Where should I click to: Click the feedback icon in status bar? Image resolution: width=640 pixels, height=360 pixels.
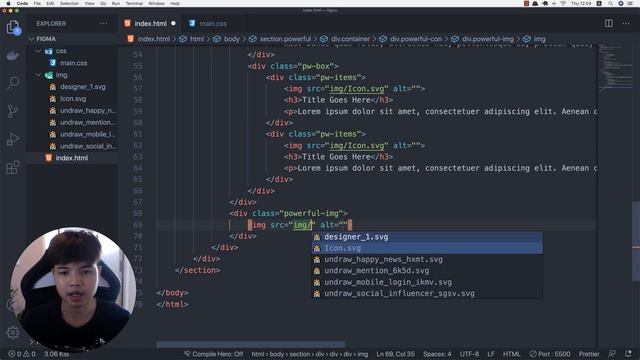coord(612,353)
